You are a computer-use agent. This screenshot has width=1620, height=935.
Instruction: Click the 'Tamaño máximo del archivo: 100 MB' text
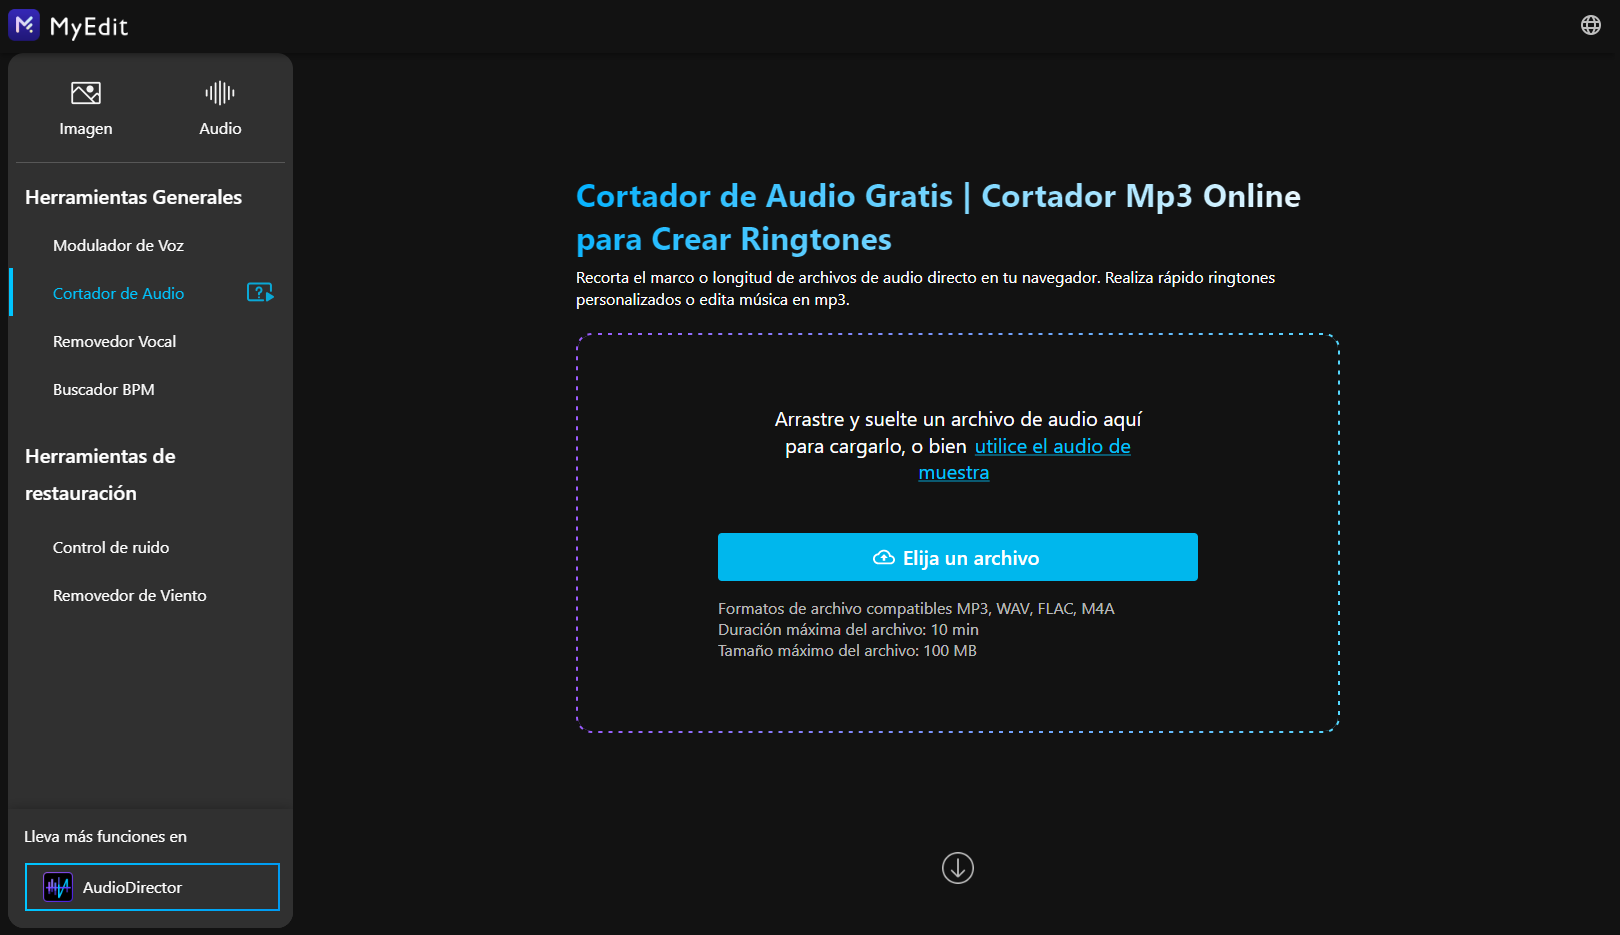(x=847, y=650)
